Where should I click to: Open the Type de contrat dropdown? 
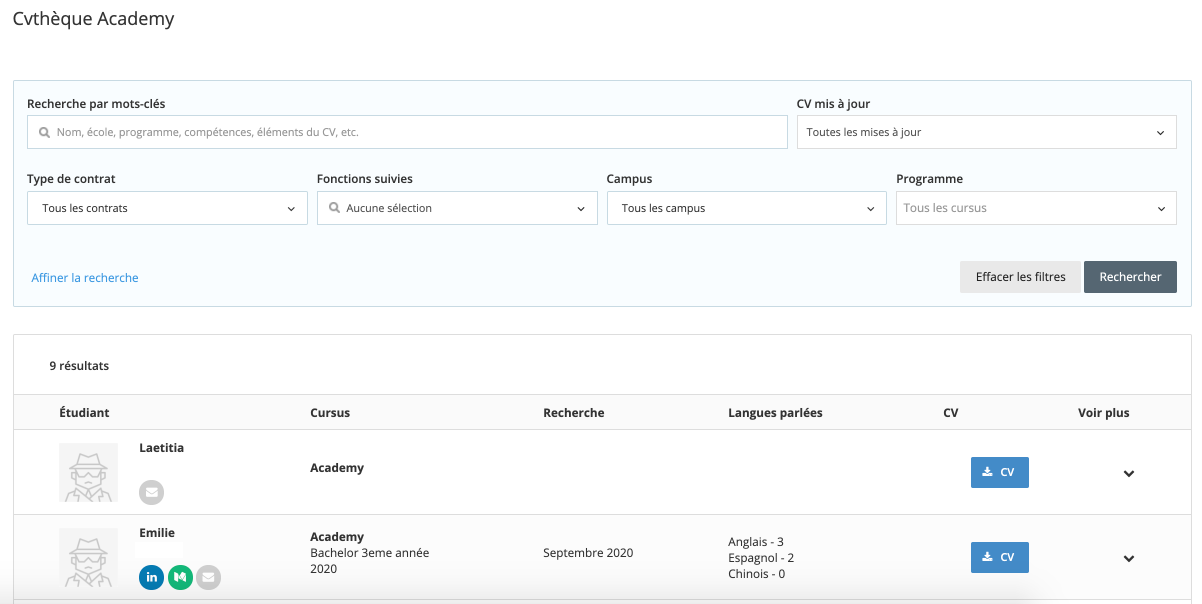pos(167,208)
